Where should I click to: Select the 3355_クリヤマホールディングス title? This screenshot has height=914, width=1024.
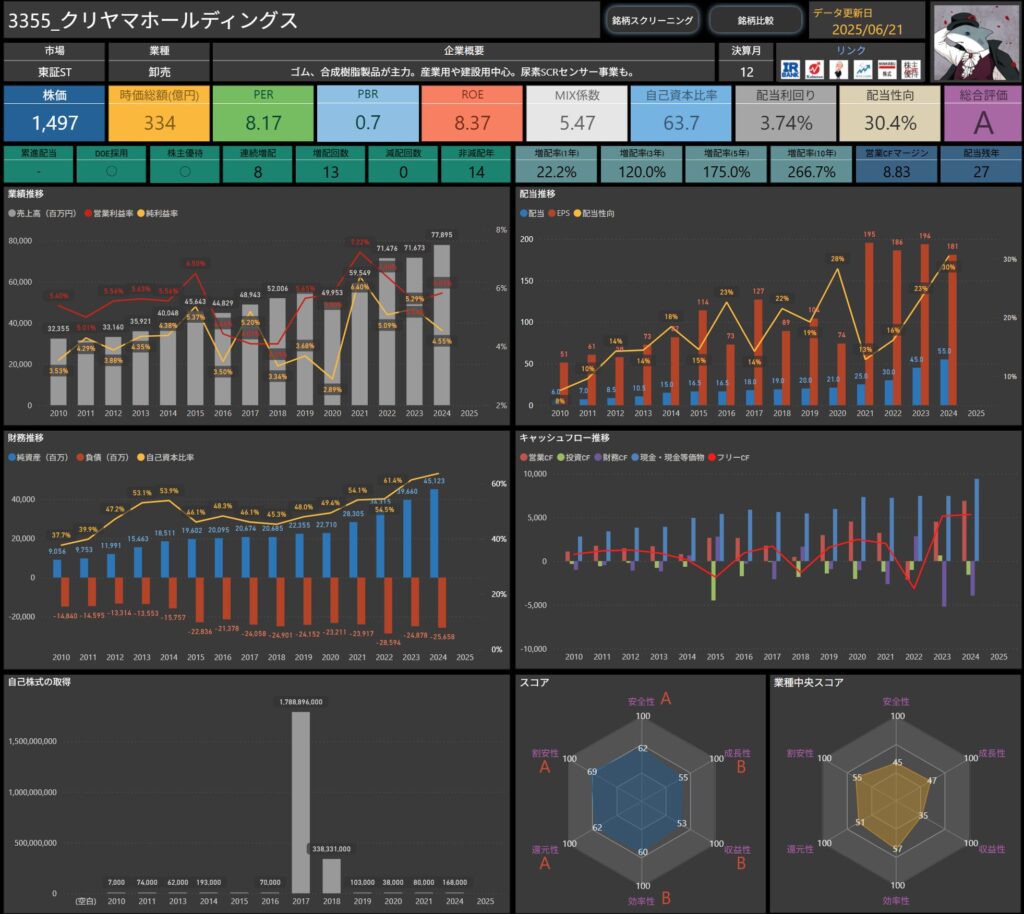pyautogui.click(x=153, y=20)
